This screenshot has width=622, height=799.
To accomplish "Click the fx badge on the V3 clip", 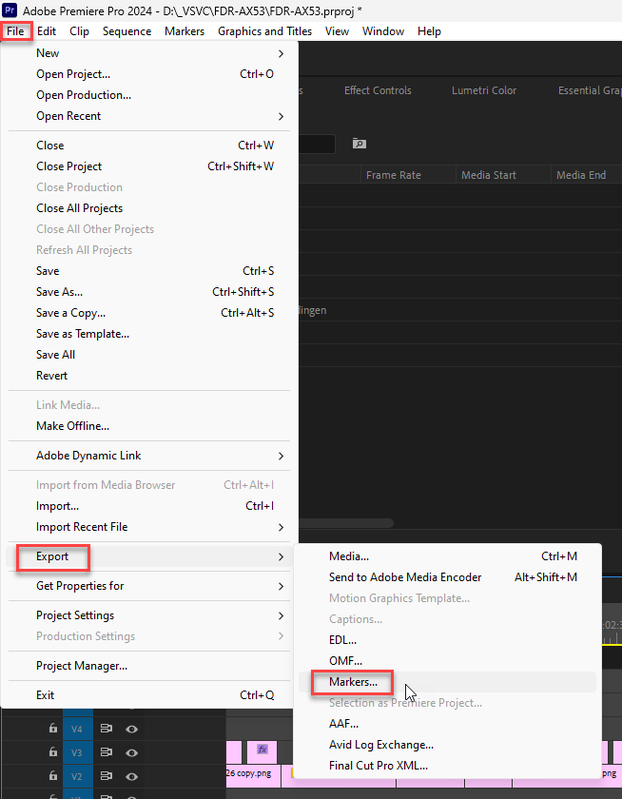I will 262,749.
